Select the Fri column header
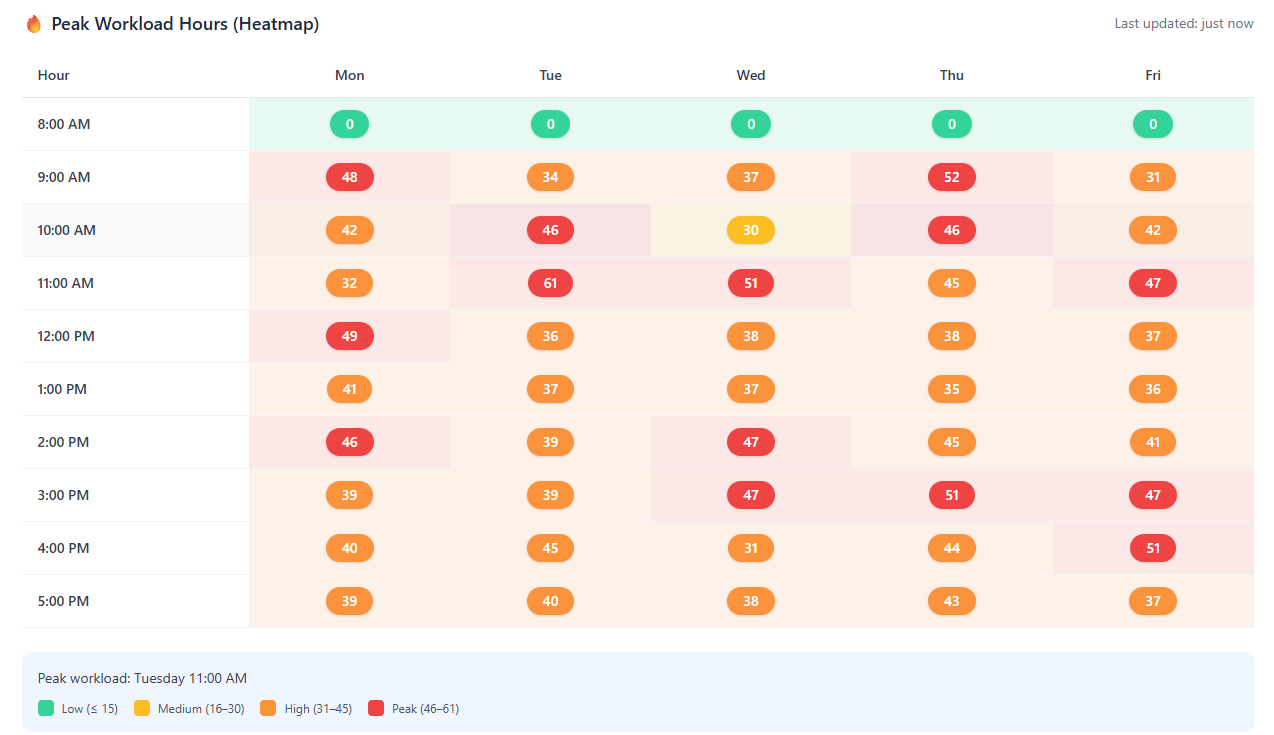Viewport: 1274px width, 735px height. pyautogui.click(x=1152, y=75)
